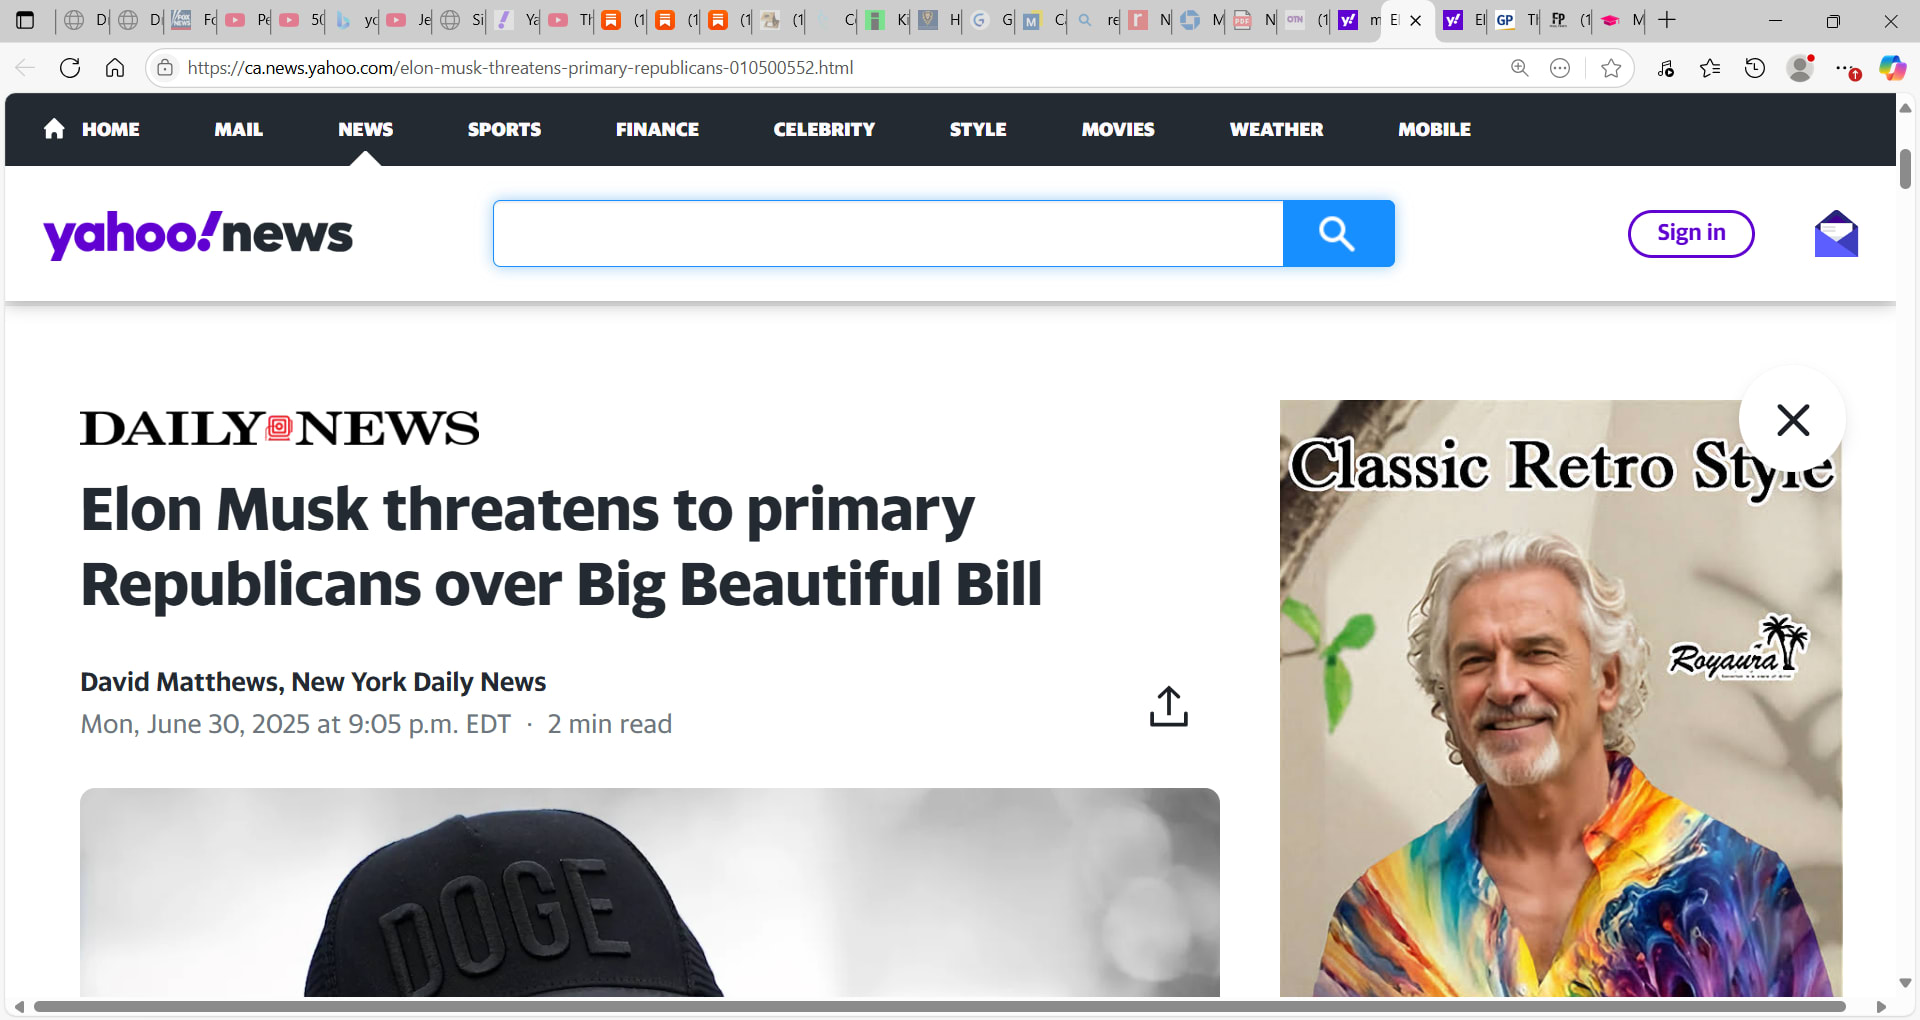Switch to the PDF document tab

1253,20
